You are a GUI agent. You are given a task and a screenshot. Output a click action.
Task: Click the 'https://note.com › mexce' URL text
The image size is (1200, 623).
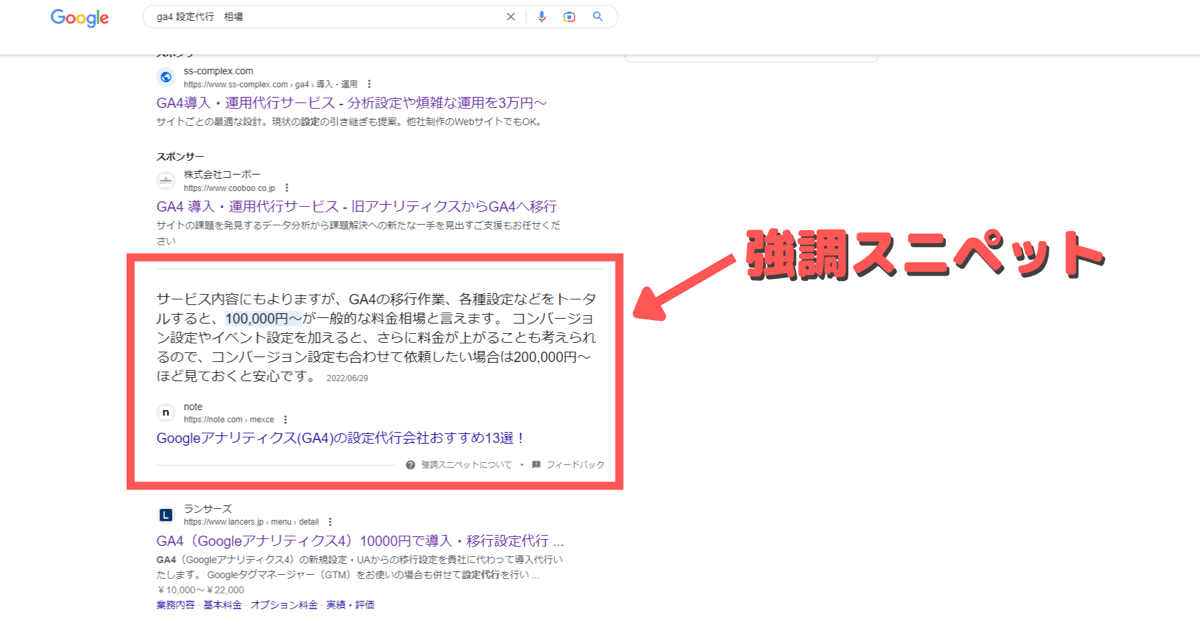coord(229,419)
